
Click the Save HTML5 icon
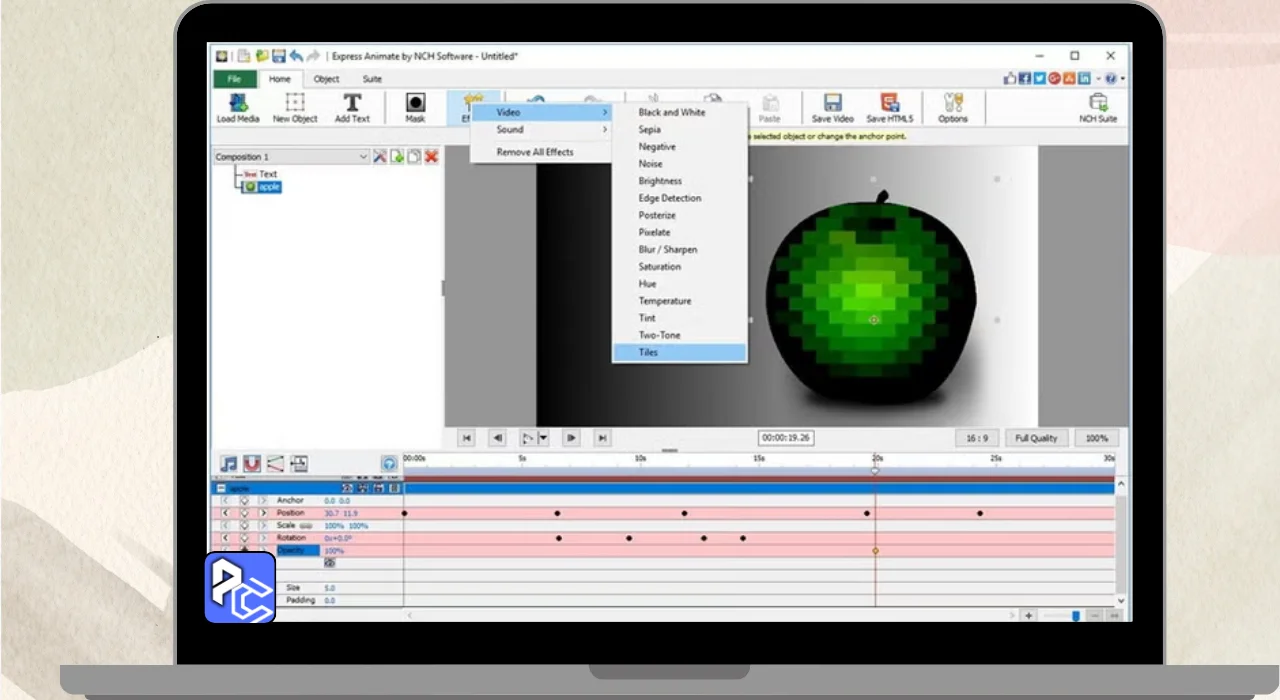pyautogui.click(x=889, y=106)
